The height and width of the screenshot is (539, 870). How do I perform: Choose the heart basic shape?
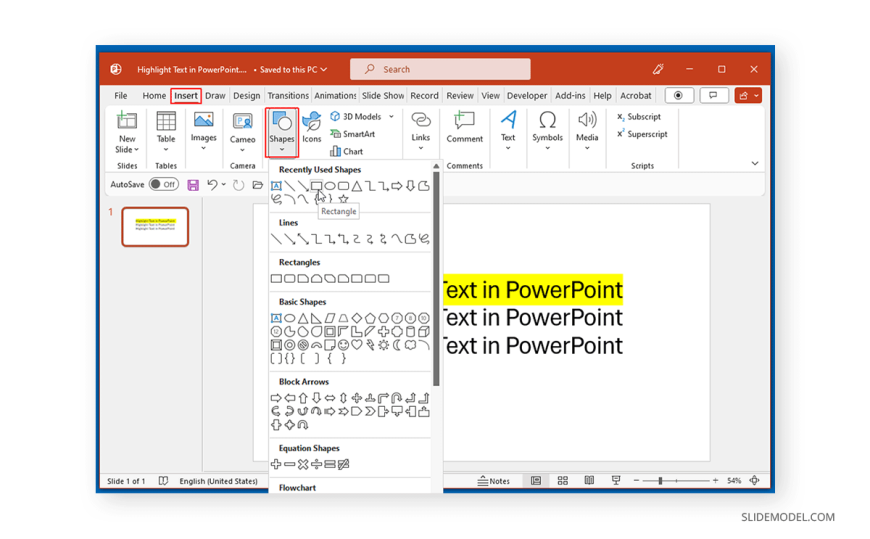pos(357,345)
